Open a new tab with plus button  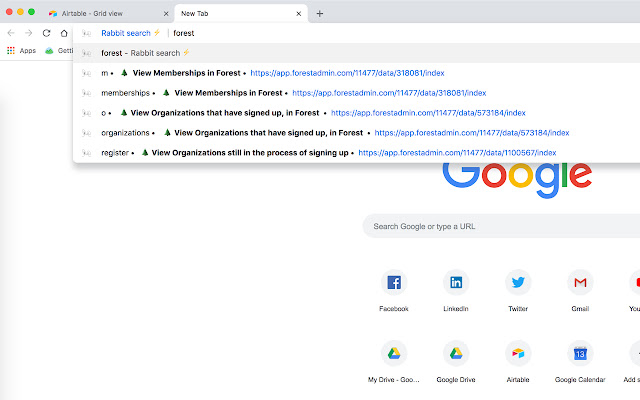pos(320,13)
